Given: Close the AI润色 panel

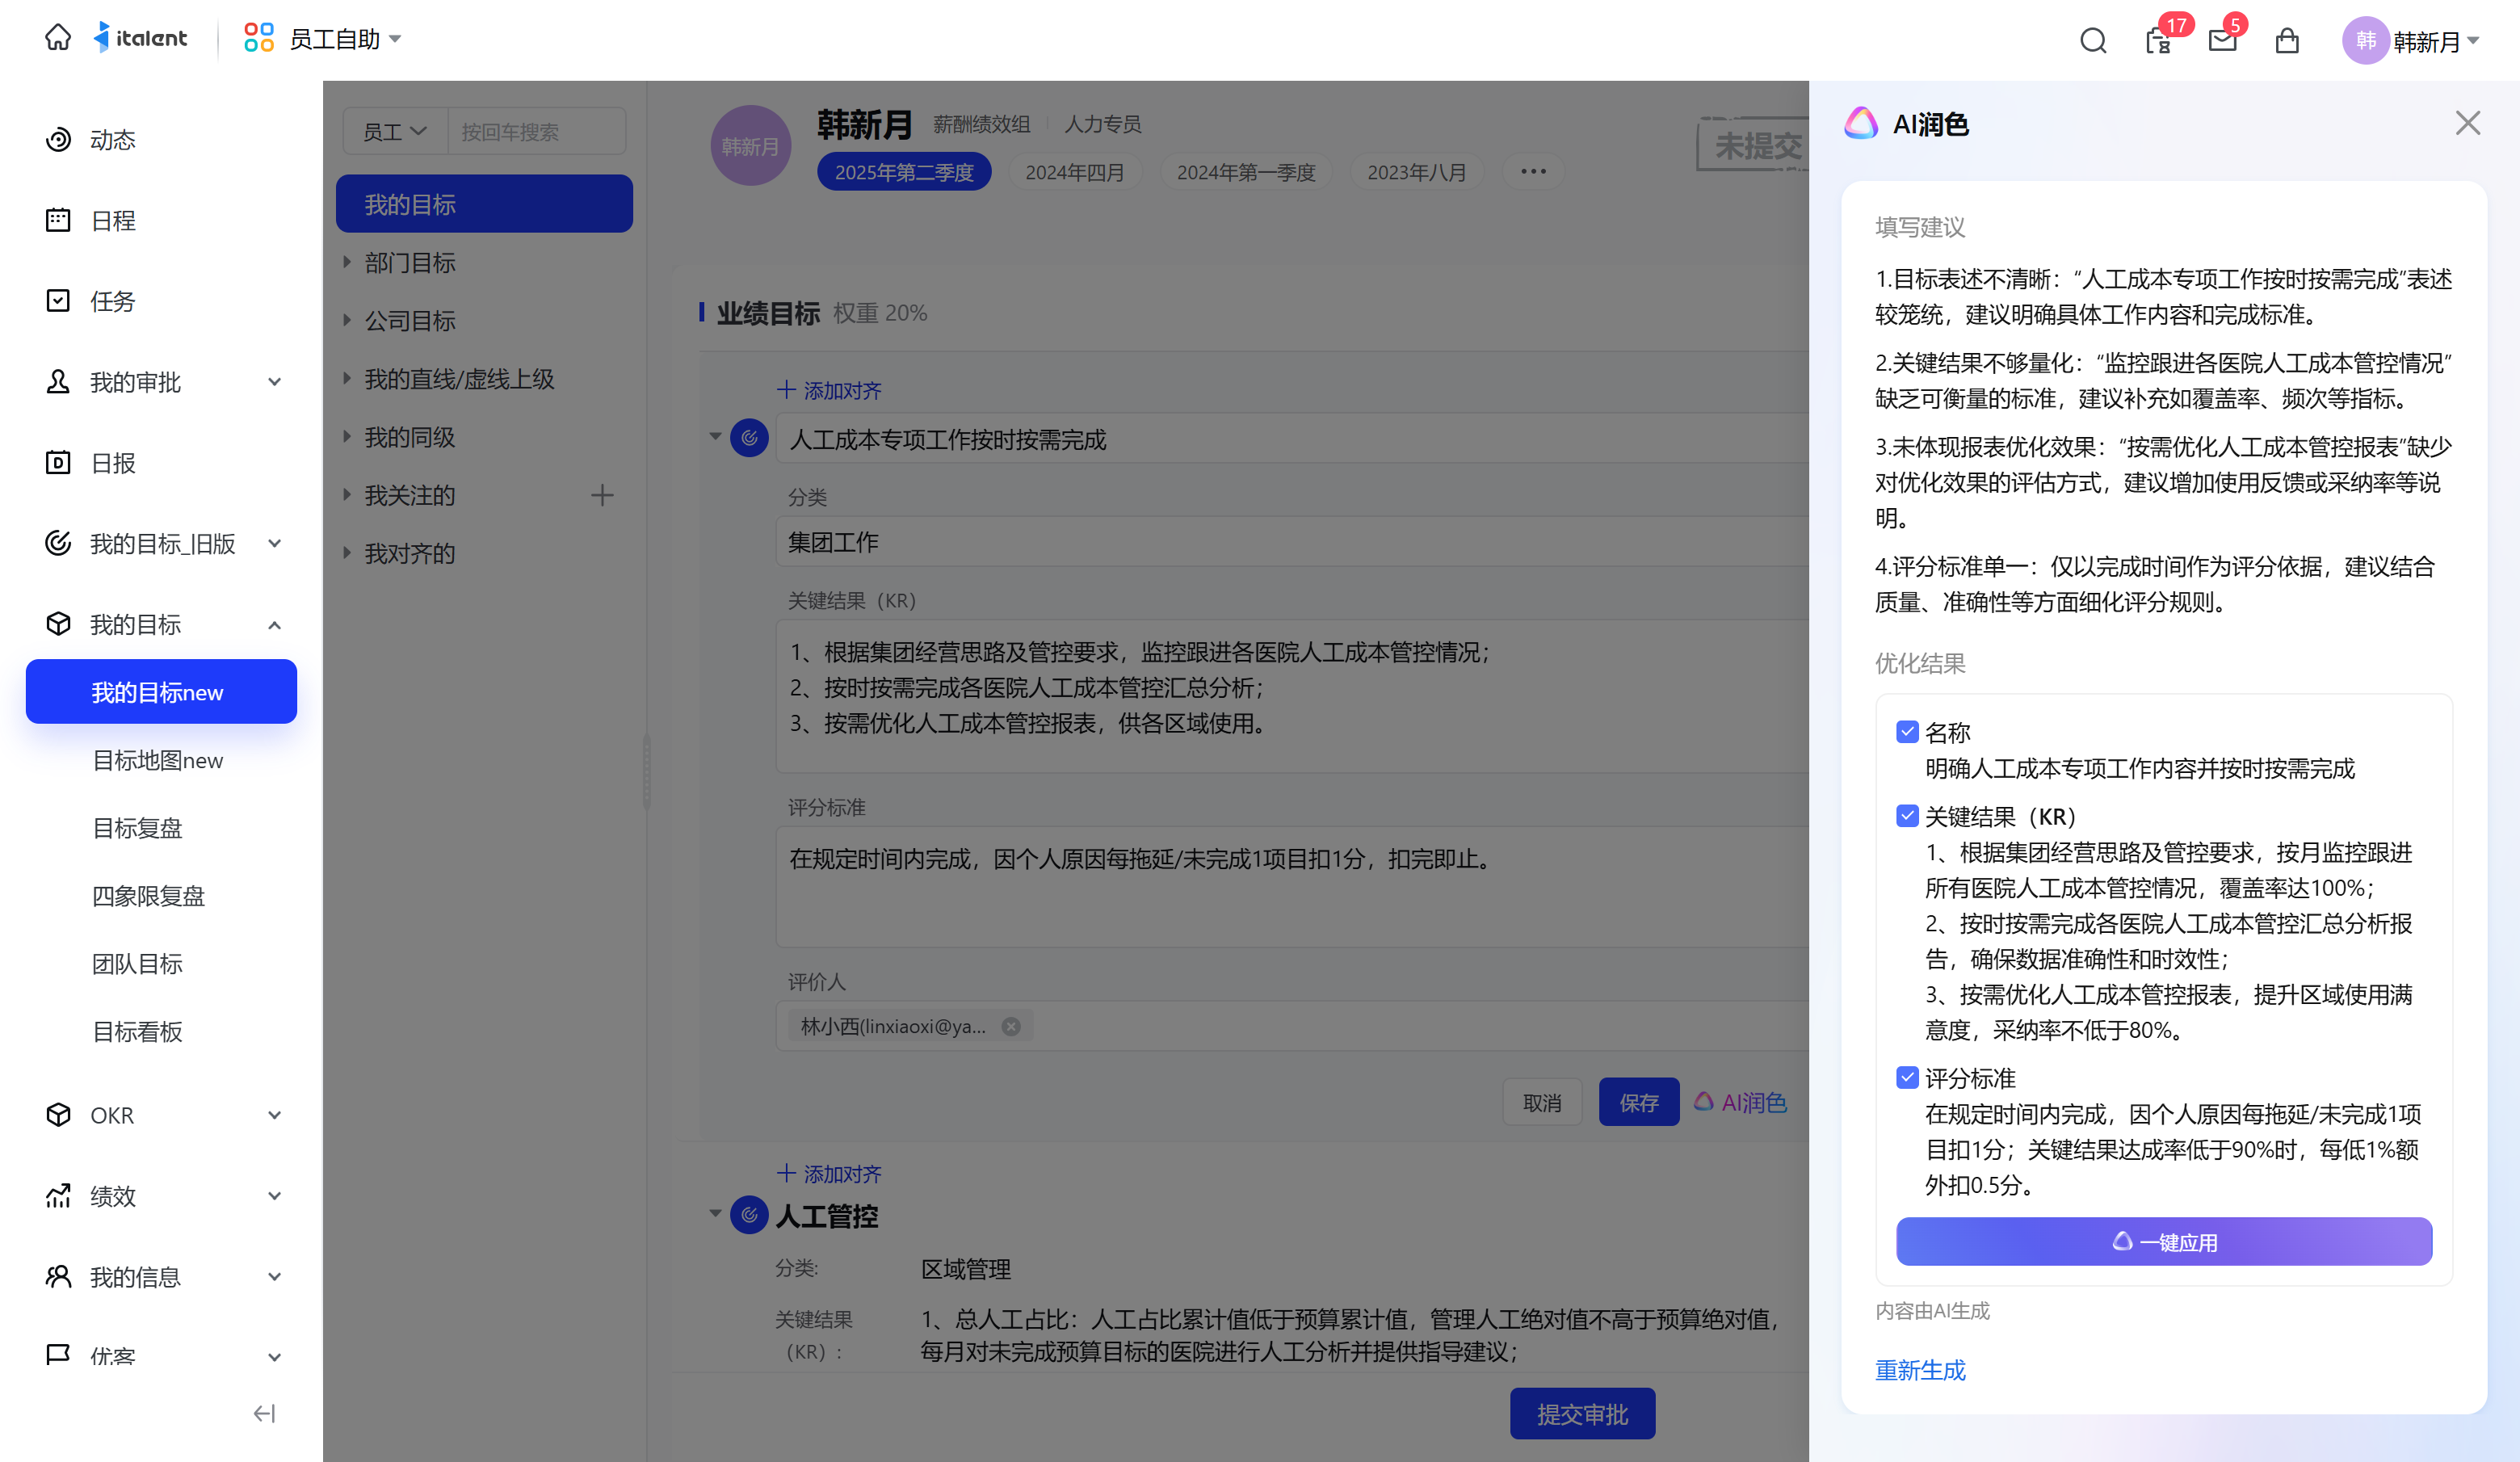Looking at the screenshot, I should coord(2467,123).
